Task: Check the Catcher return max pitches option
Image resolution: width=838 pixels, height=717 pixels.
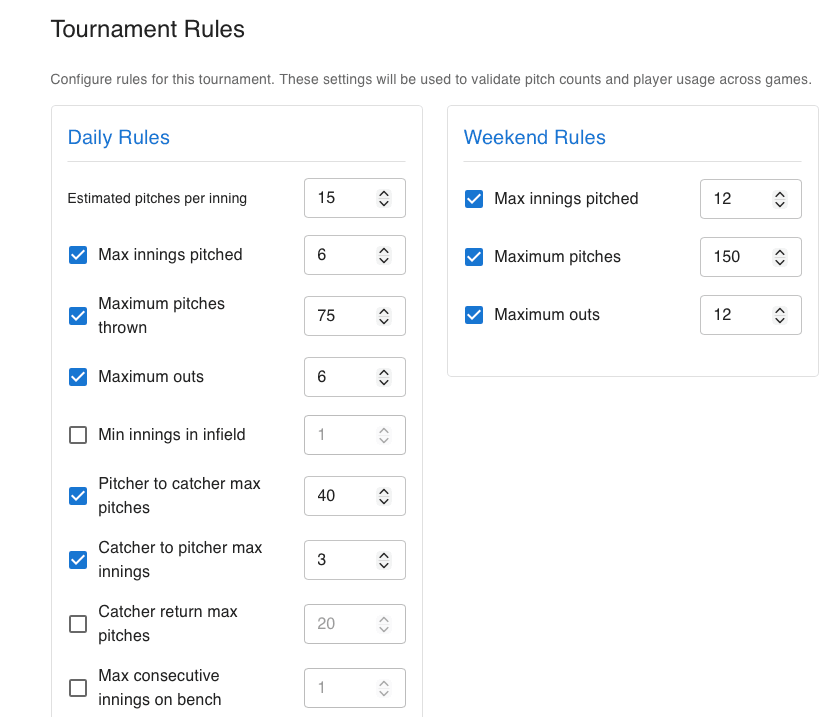Action: [78, 623]
